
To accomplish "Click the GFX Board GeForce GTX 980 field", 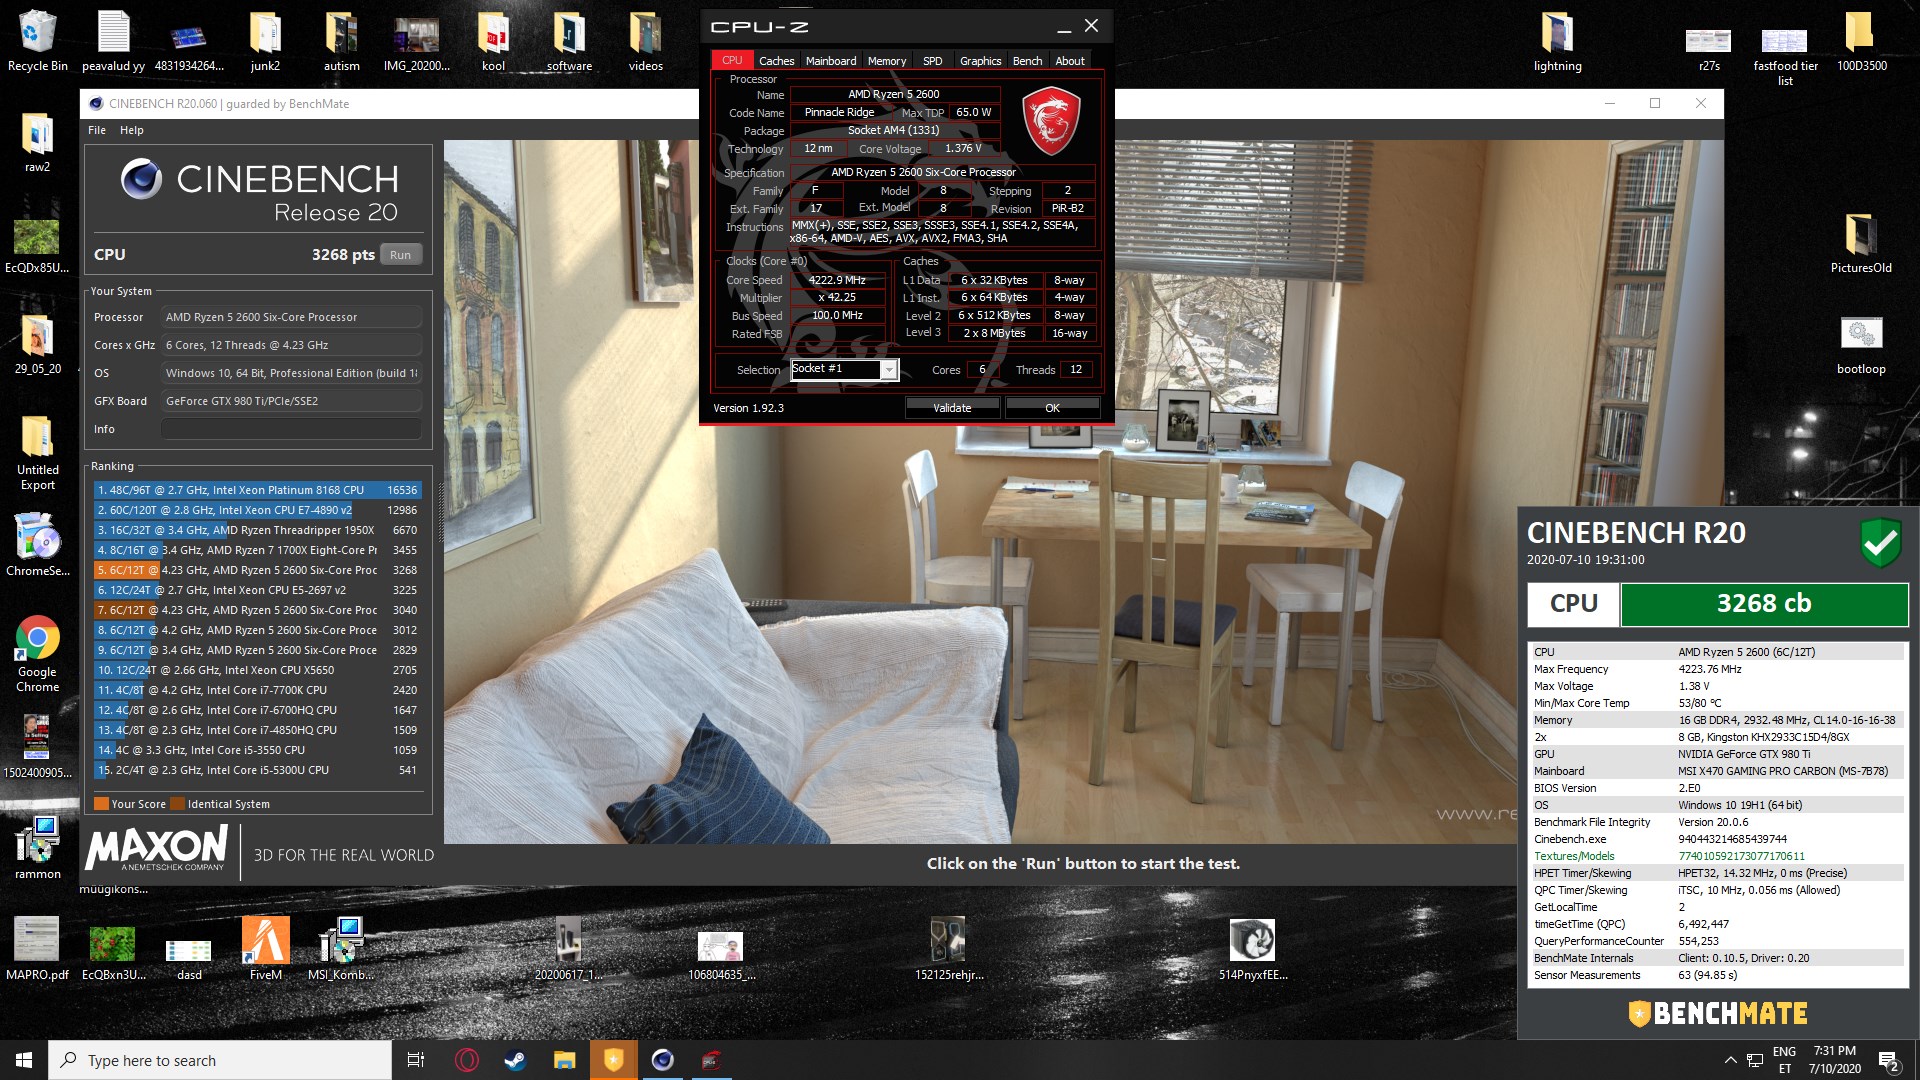I will point(291,401).
